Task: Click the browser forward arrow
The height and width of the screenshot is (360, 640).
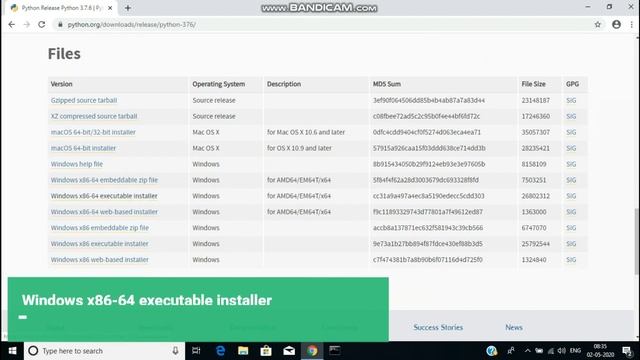Action: coord(27,24)
